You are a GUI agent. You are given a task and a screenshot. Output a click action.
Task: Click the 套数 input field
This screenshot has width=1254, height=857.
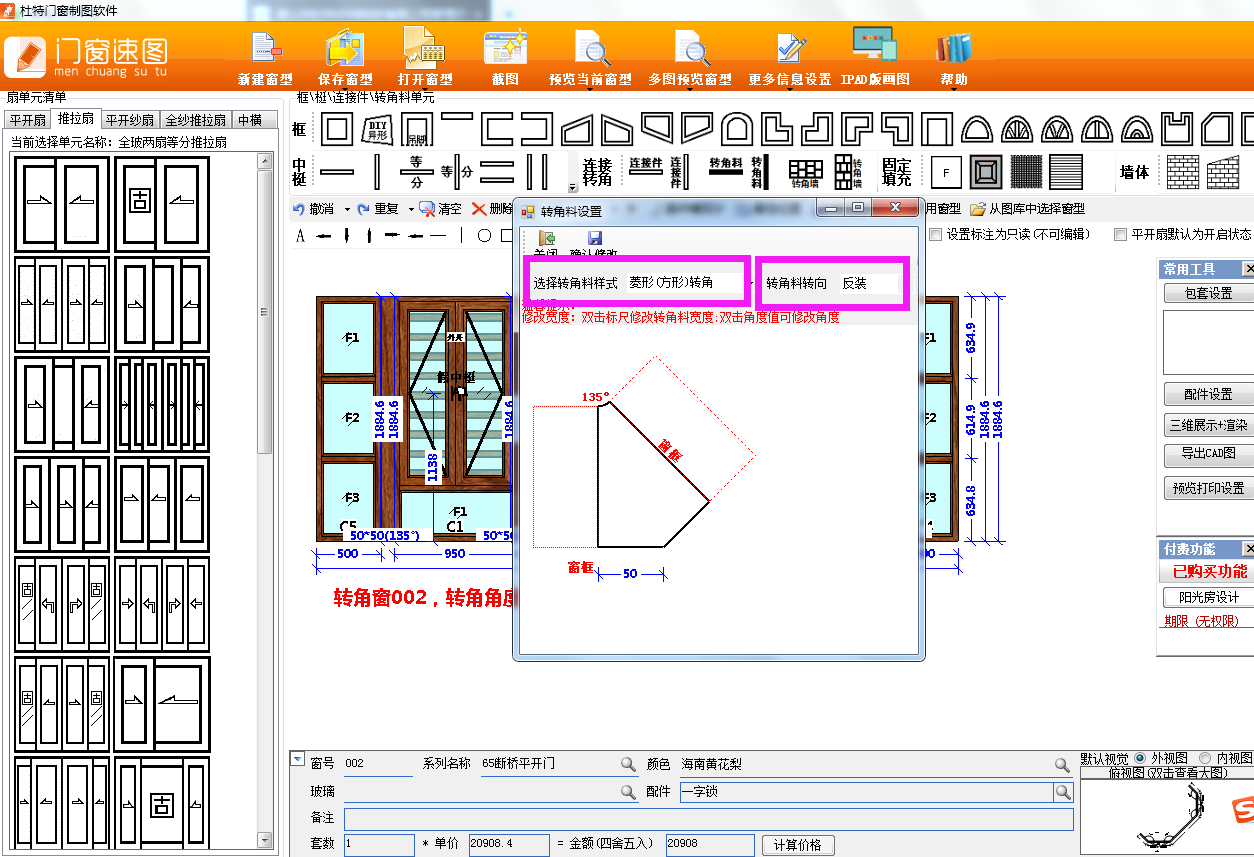pos(379,845)
